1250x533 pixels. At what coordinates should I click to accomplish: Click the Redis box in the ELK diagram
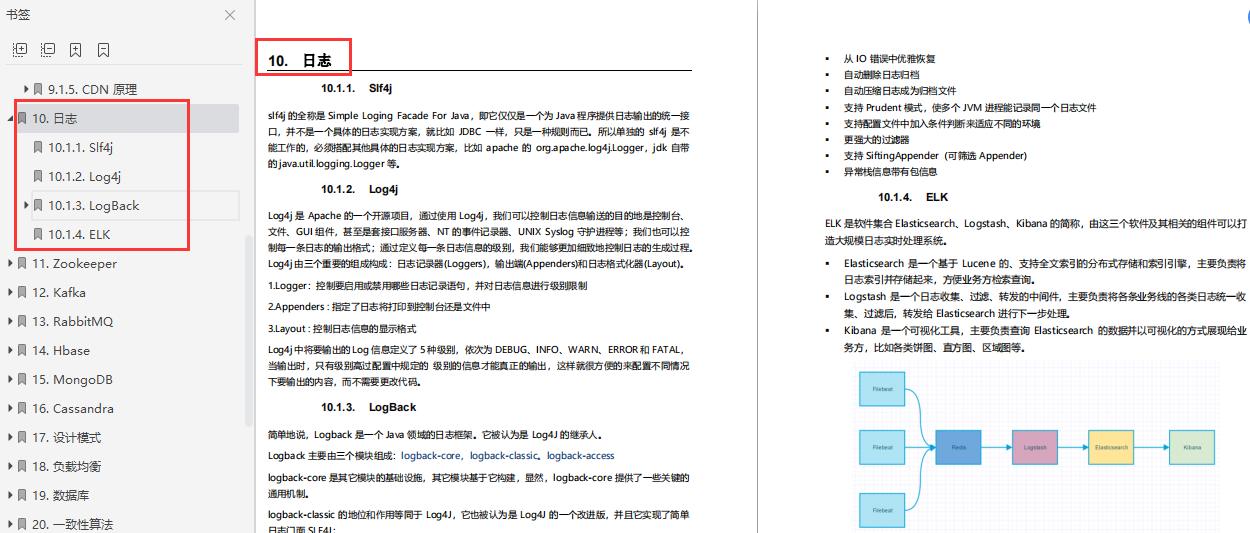tap(958, 446)
